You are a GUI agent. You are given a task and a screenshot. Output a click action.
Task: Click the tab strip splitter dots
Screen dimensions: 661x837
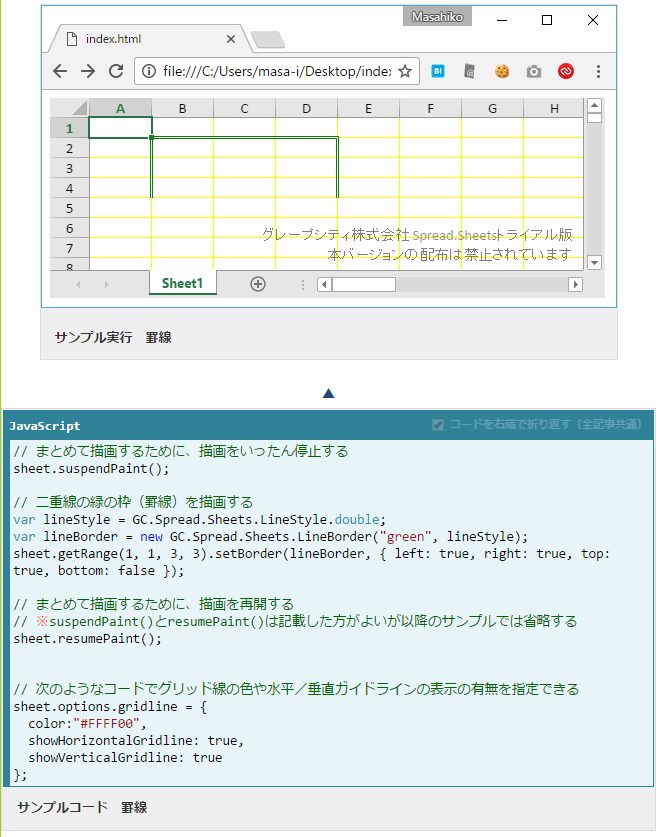click(x=303, y=285)
